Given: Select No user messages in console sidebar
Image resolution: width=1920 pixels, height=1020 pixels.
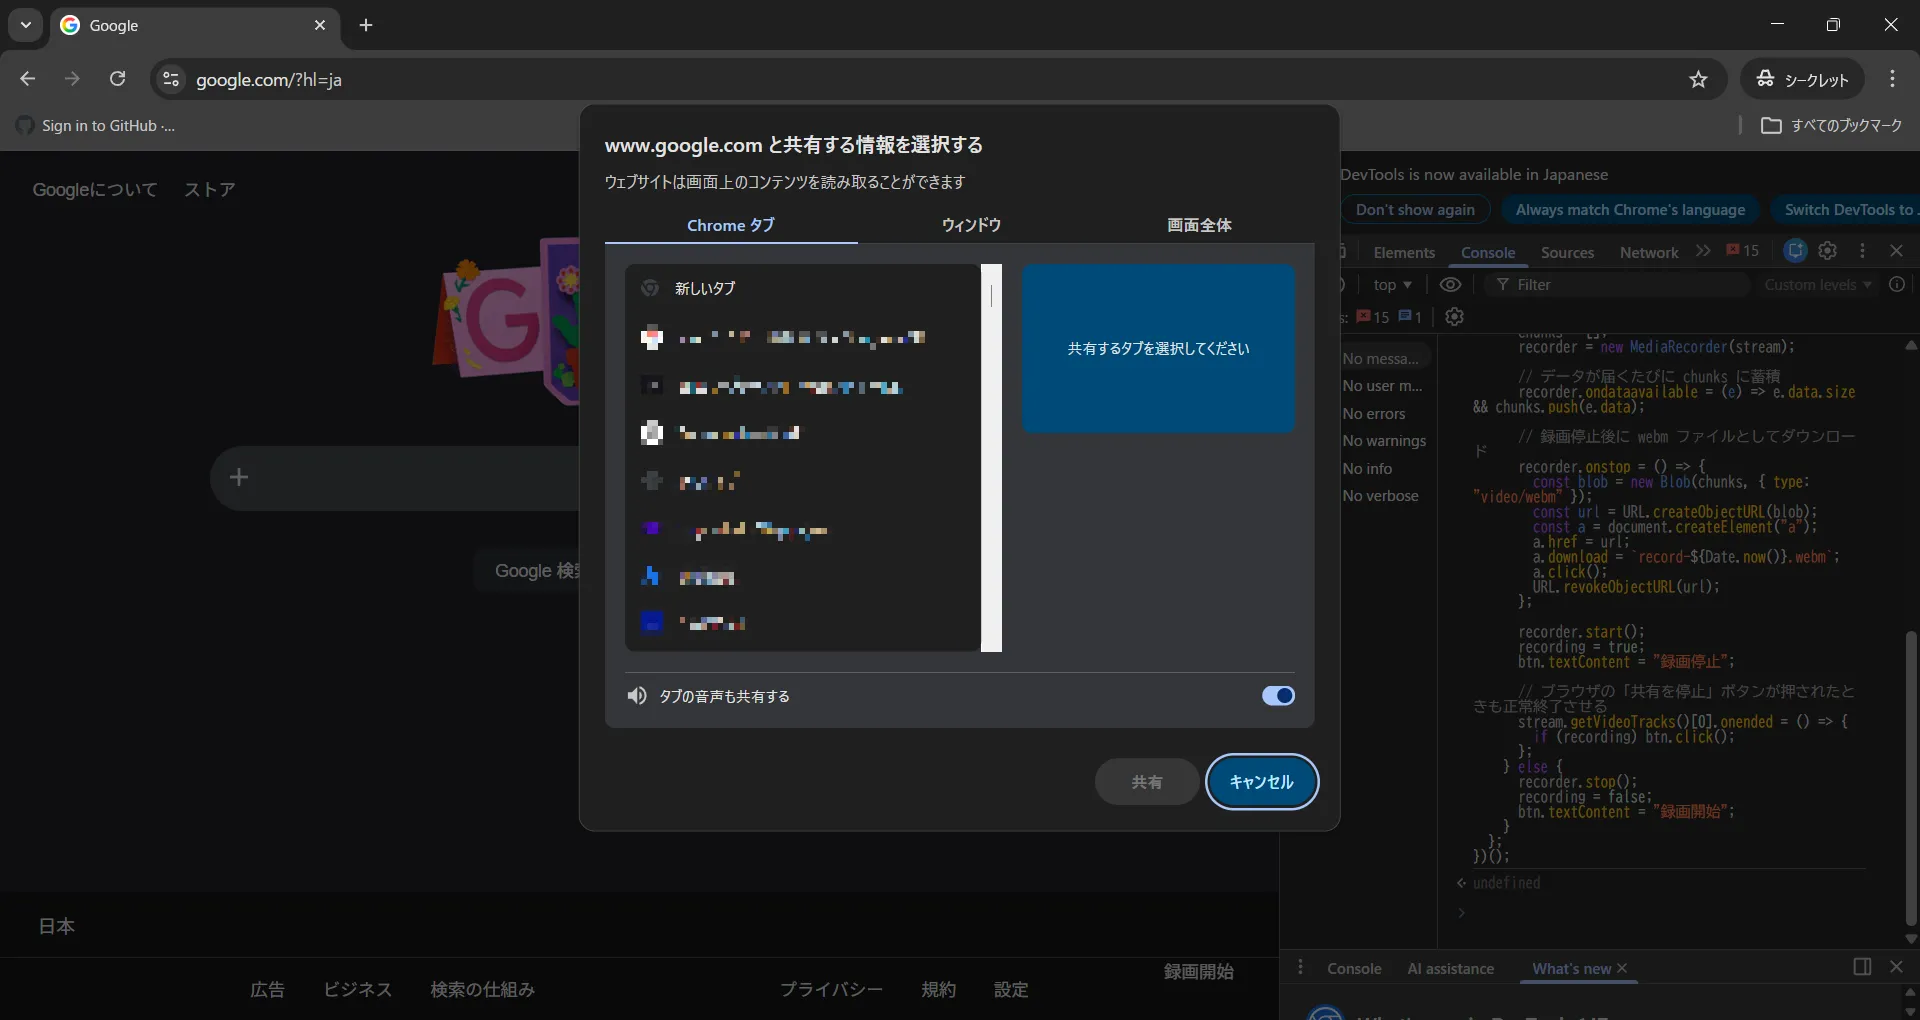Looking at the screenshot, I should [1382, 386].
